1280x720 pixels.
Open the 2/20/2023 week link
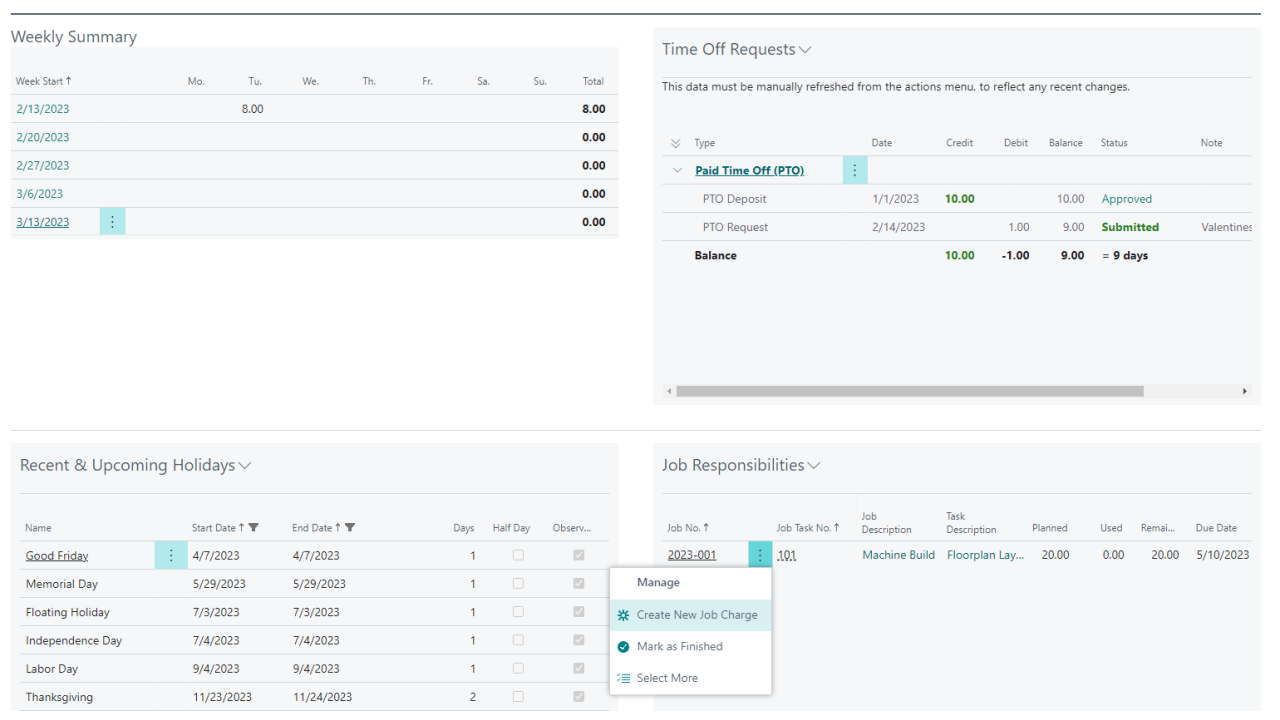[43, 137]
